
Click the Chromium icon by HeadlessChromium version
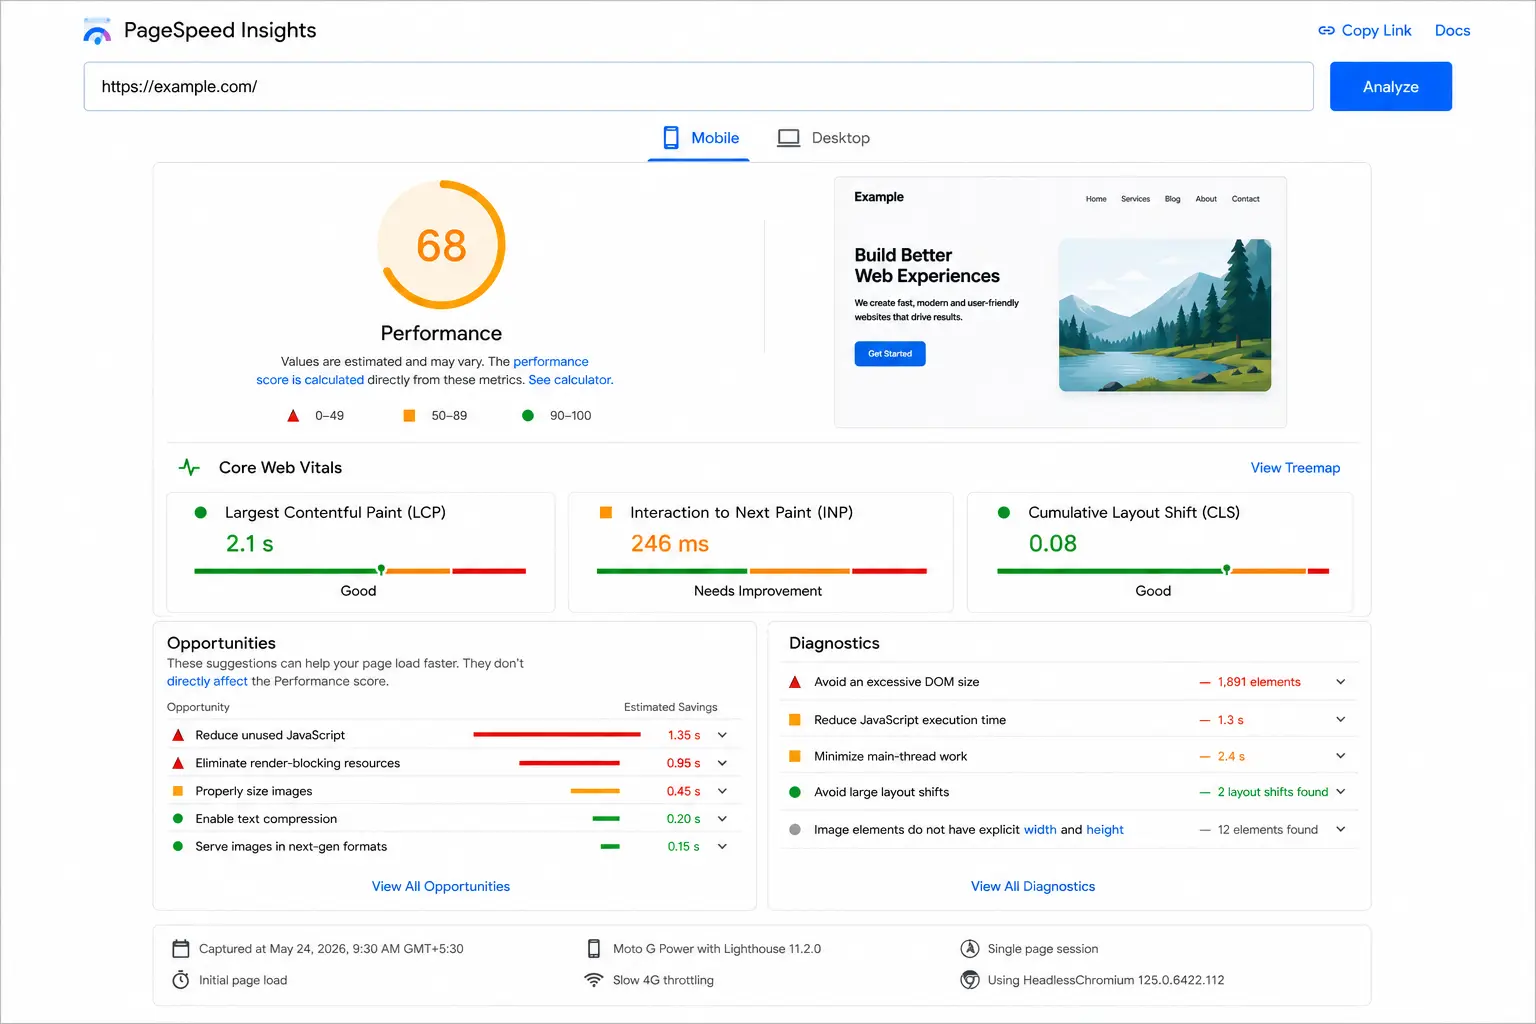[970, 980]
